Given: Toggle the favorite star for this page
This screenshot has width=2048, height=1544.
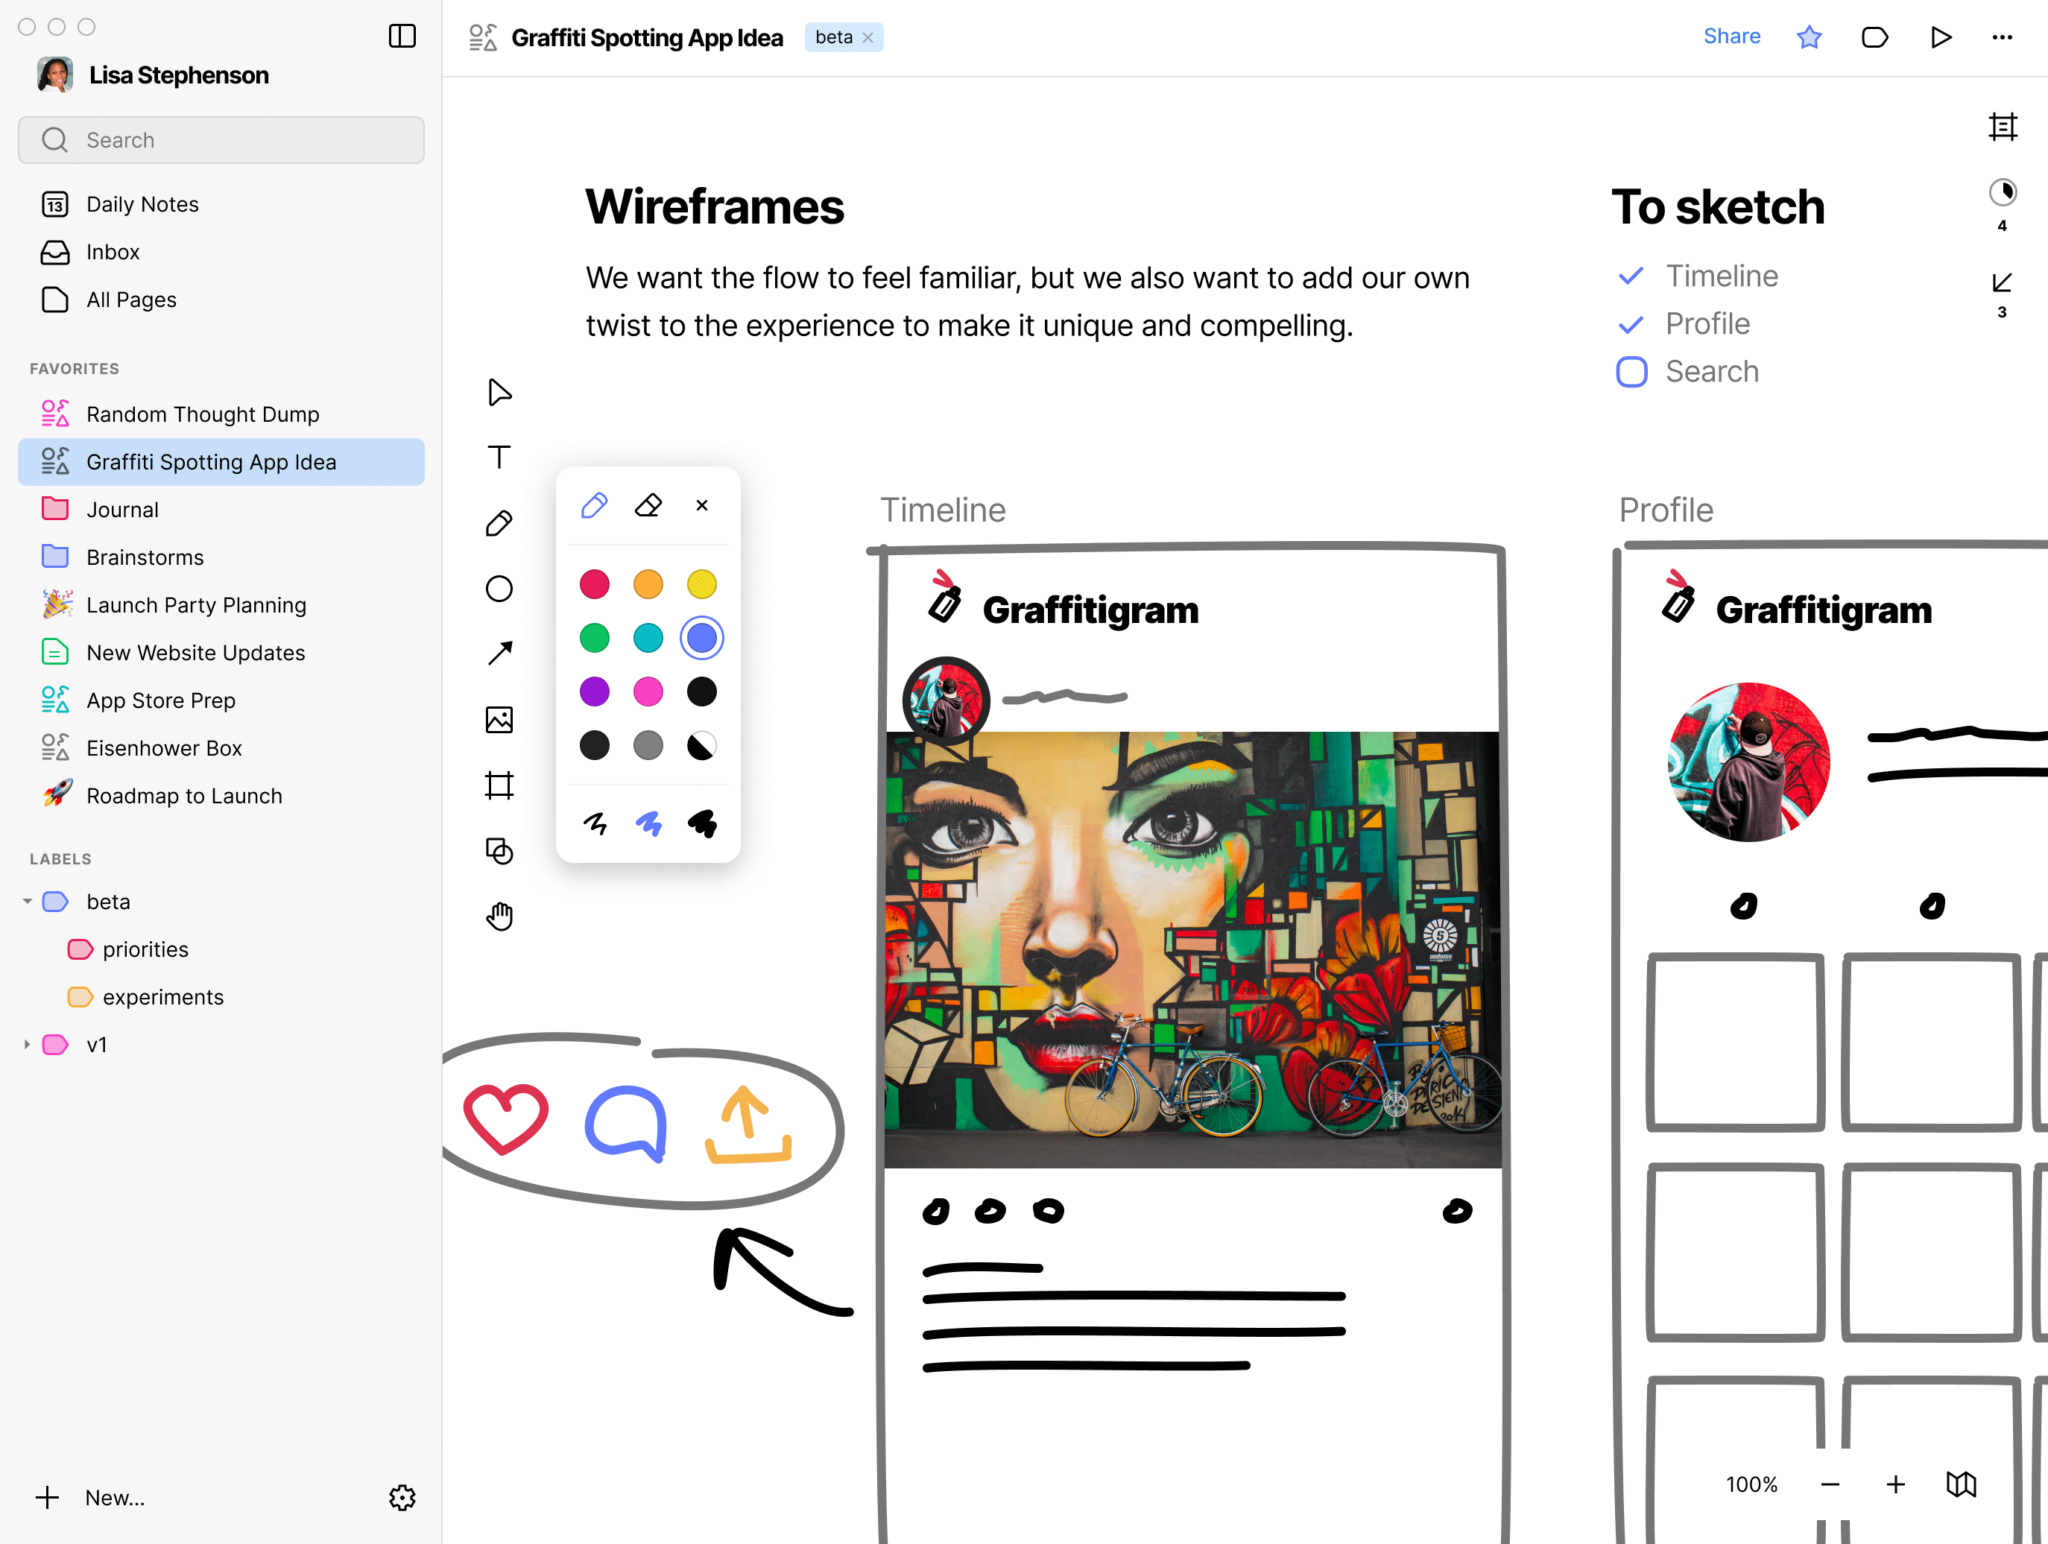Looking at the screenshot, I should (x=1808, y=37).
